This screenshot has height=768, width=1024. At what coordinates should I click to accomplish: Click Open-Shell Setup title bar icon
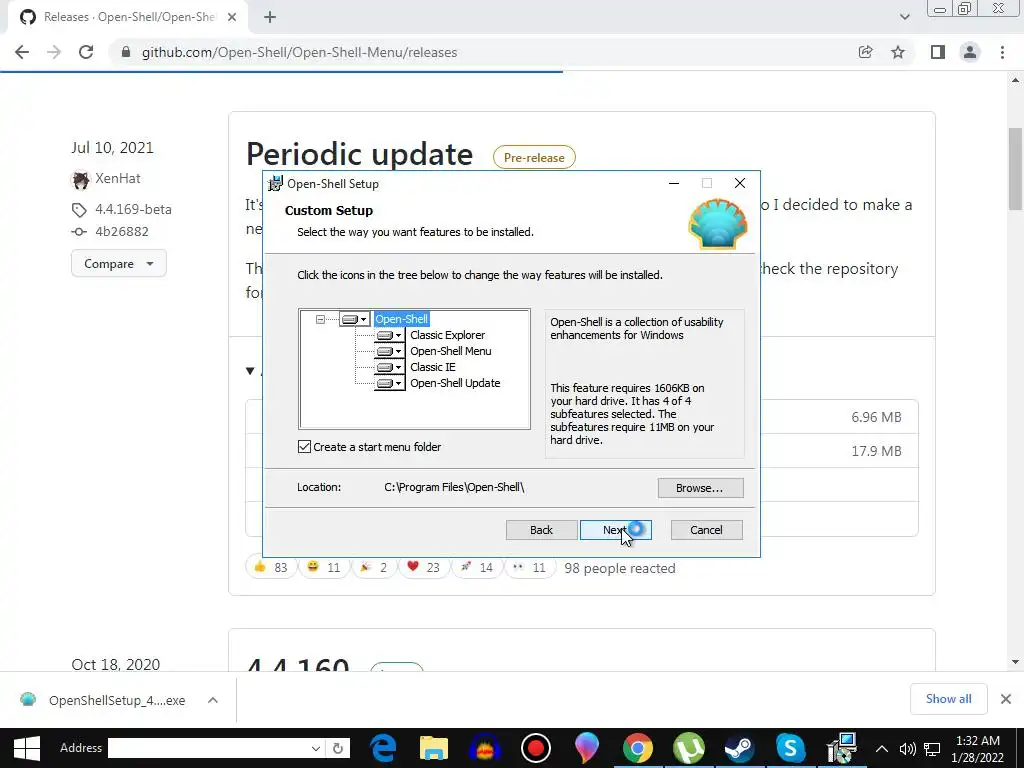tap(276, 184)
